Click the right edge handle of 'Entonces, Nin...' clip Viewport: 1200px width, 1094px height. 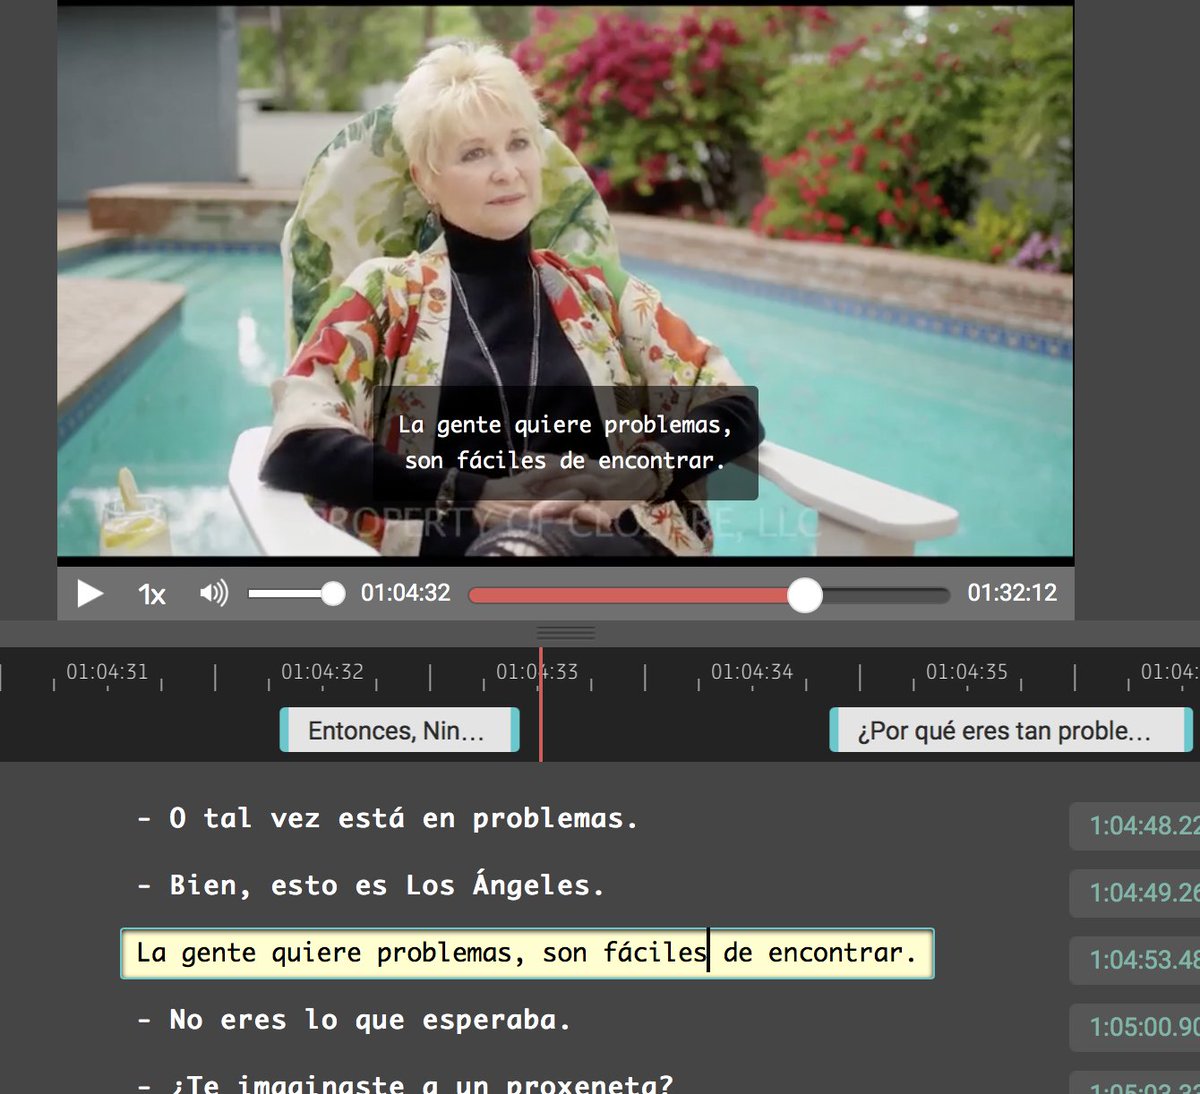tap(515, 730)
